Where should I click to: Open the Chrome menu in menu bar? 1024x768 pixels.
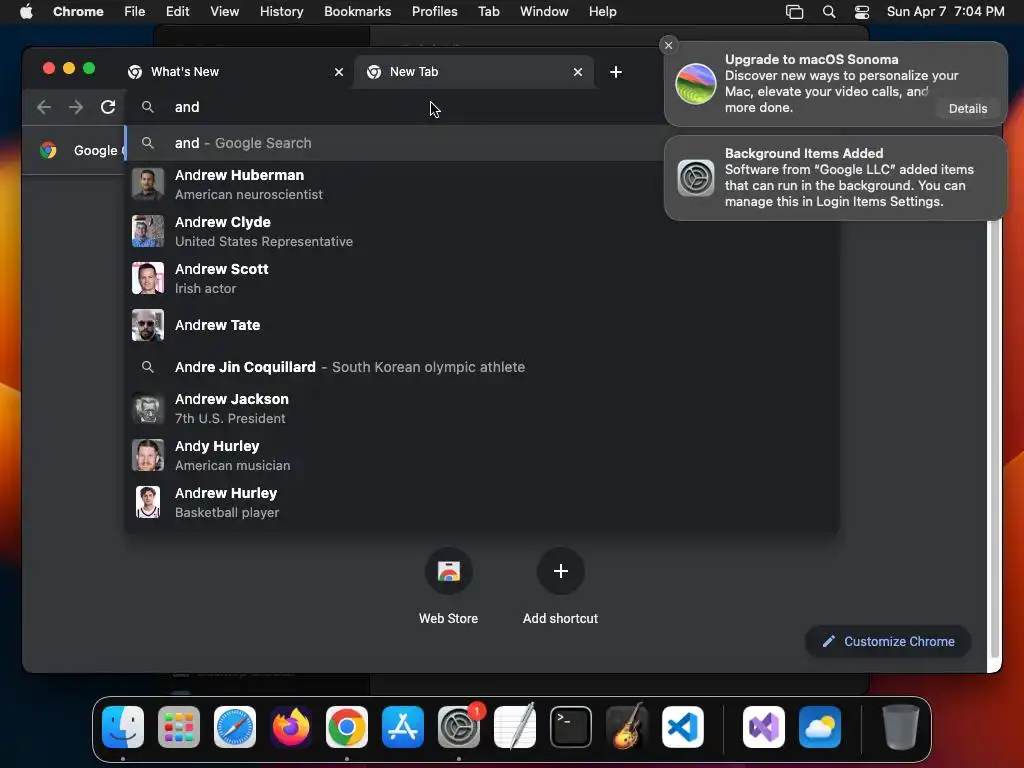(78, 11)
